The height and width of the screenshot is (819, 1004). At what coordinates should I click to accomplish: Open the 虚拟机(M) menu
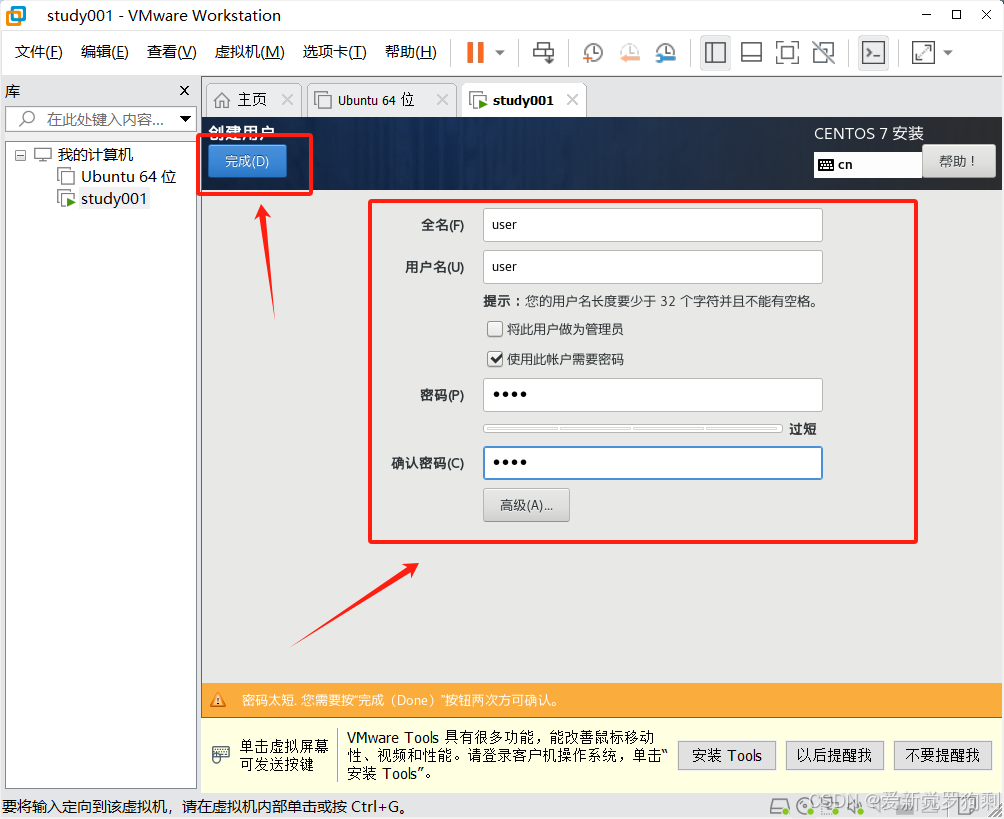point(249,52)
